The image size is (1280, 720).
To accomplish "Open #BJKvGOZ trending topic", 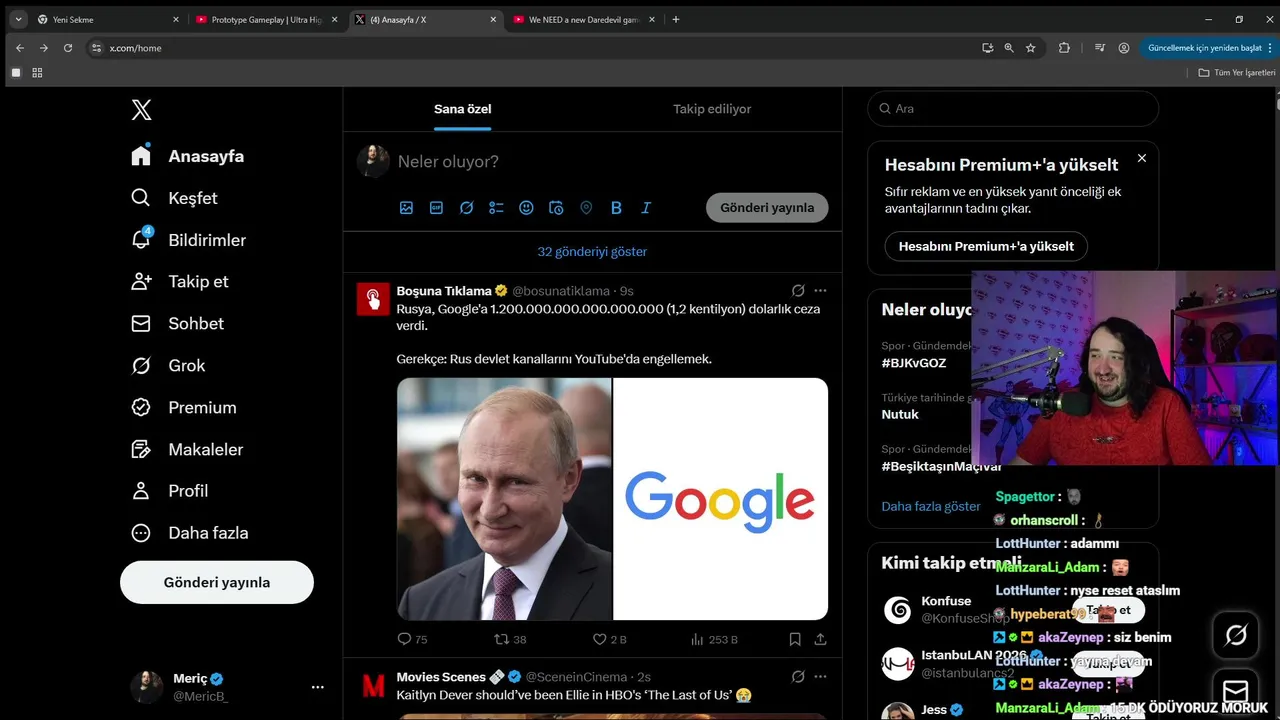I will pos(914,363).
